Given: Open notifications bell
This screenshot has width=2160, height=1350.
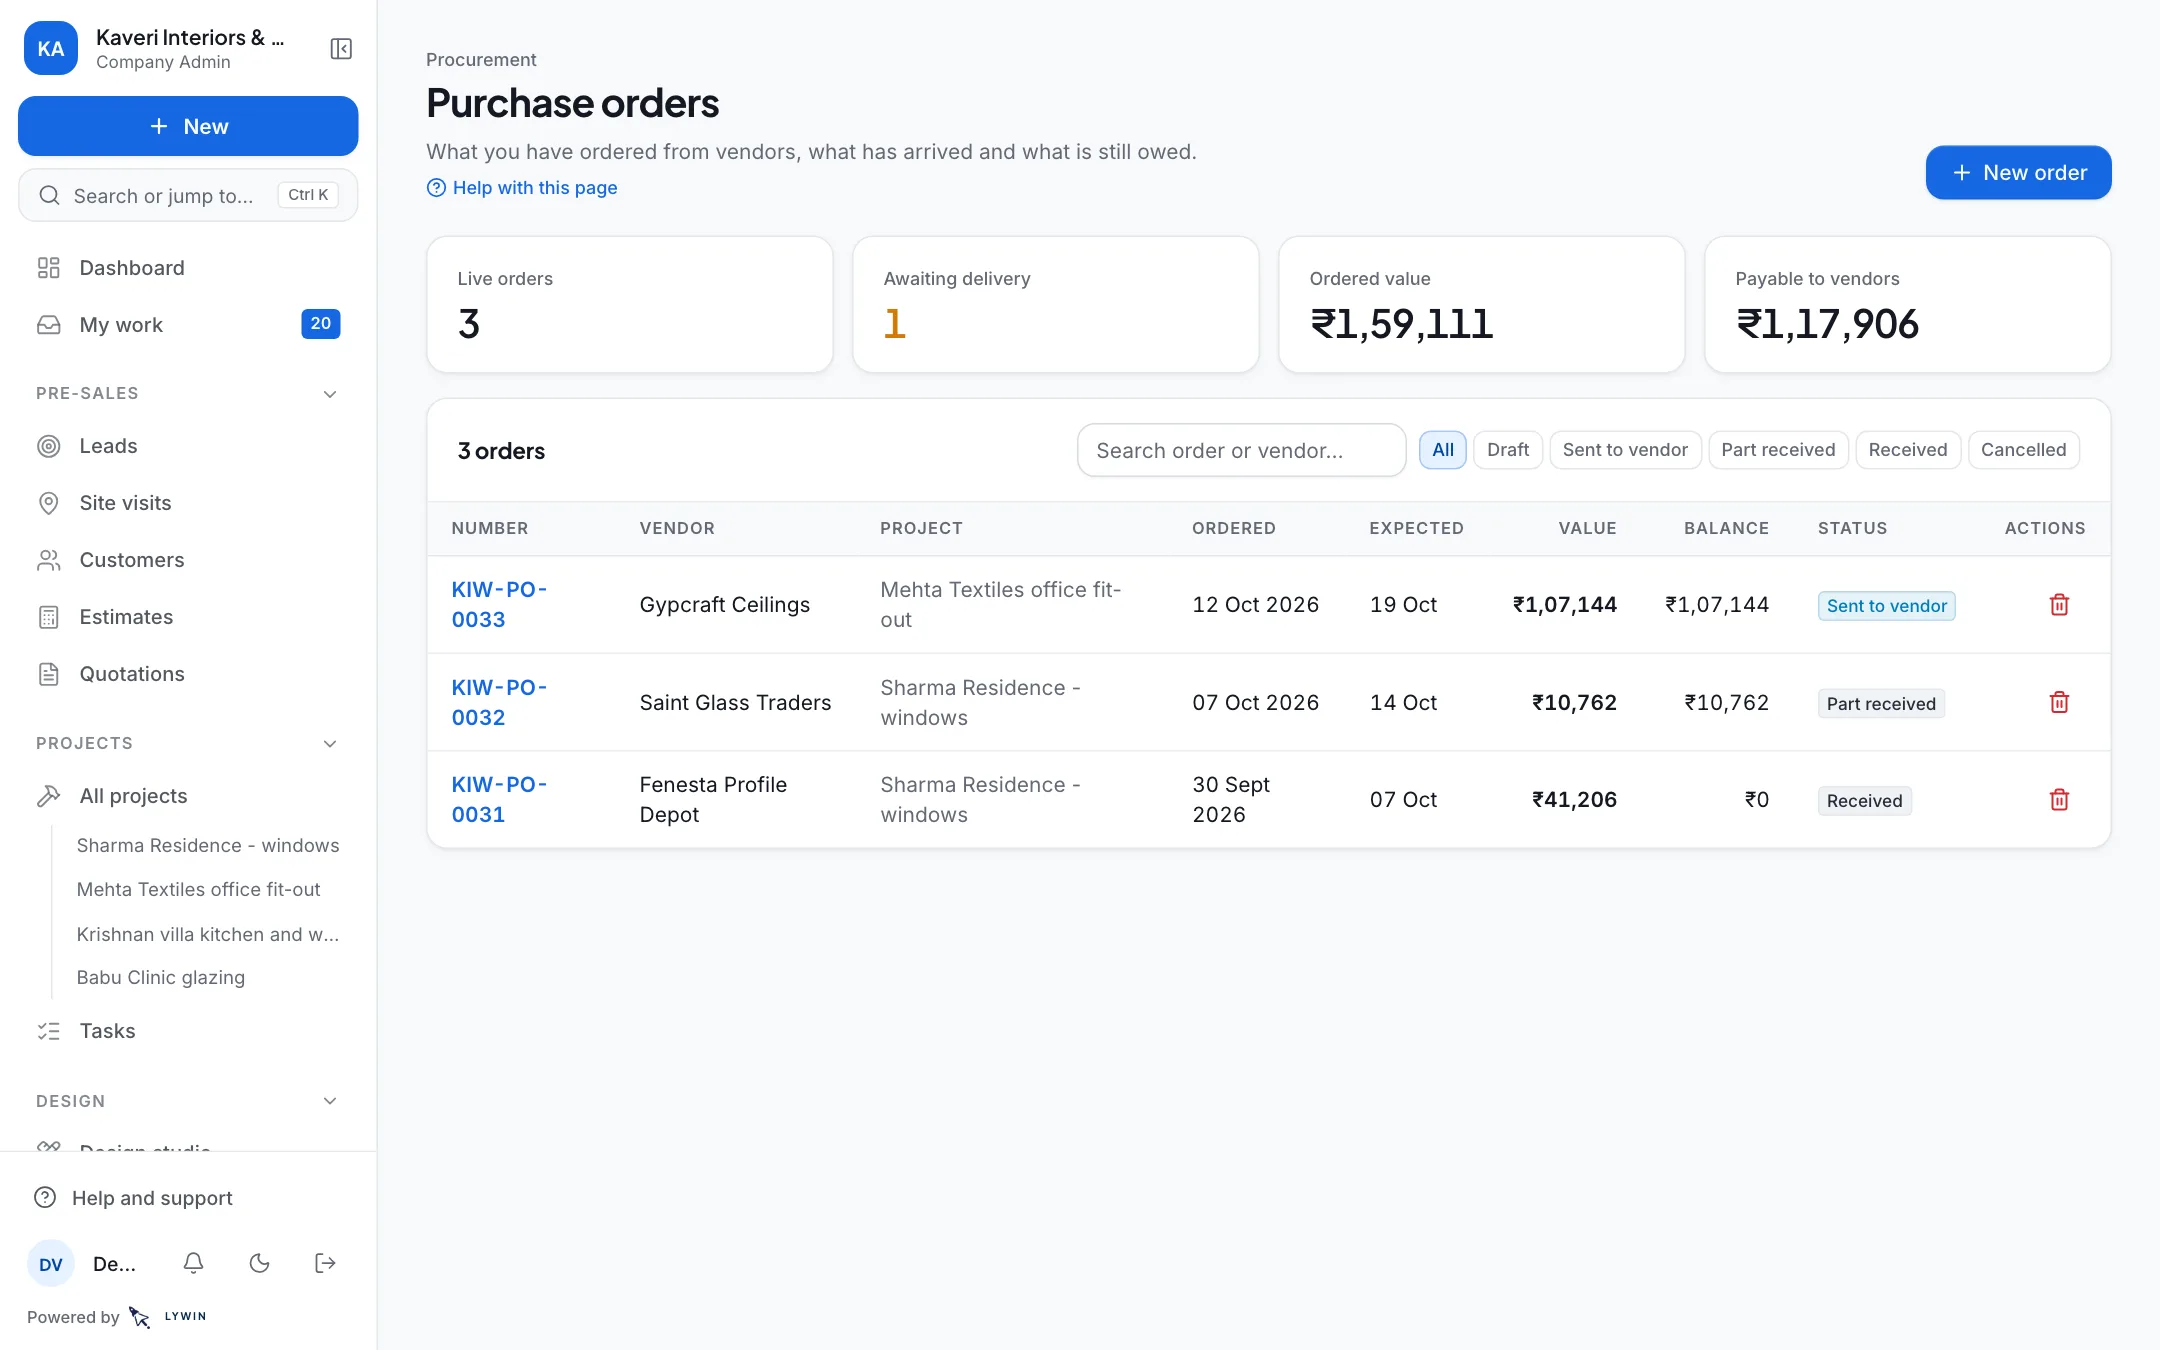Looking at the screenshot, I should point(194,1263).
